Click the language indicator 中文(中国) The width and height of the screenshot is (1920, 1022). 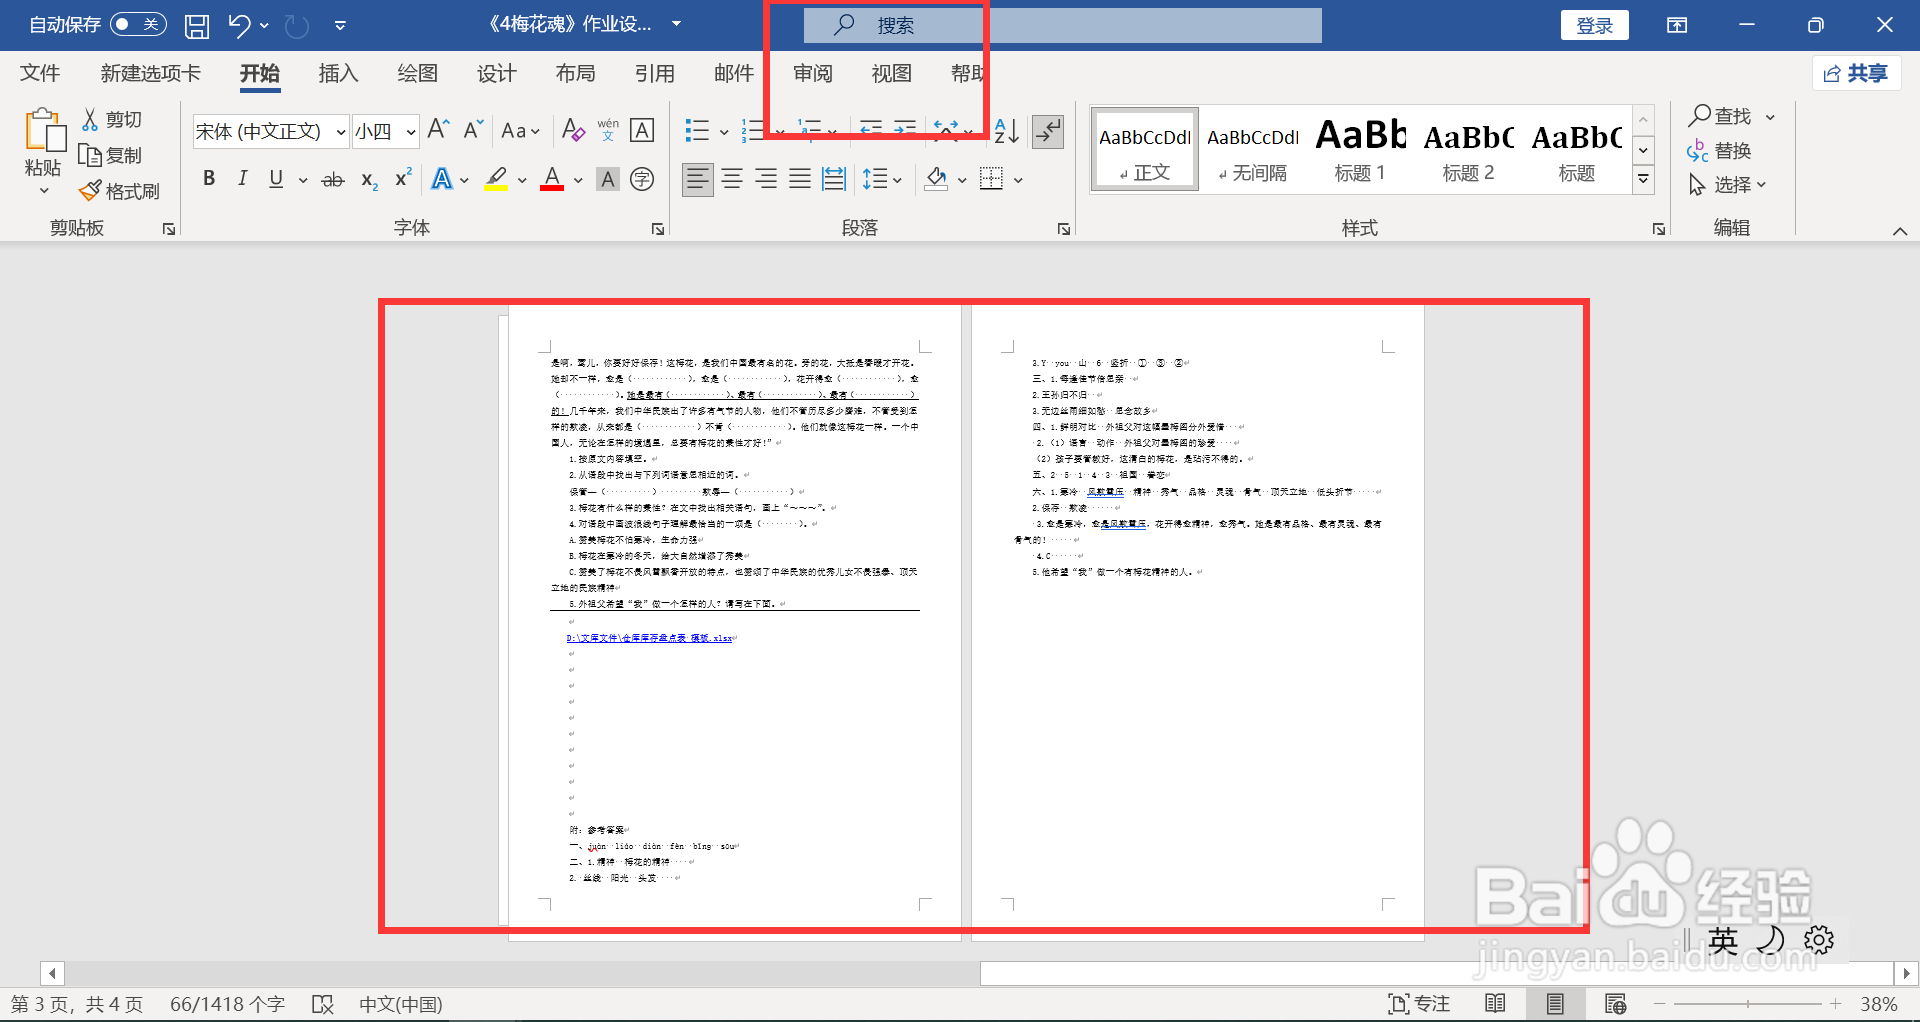tap(400, 1004)
